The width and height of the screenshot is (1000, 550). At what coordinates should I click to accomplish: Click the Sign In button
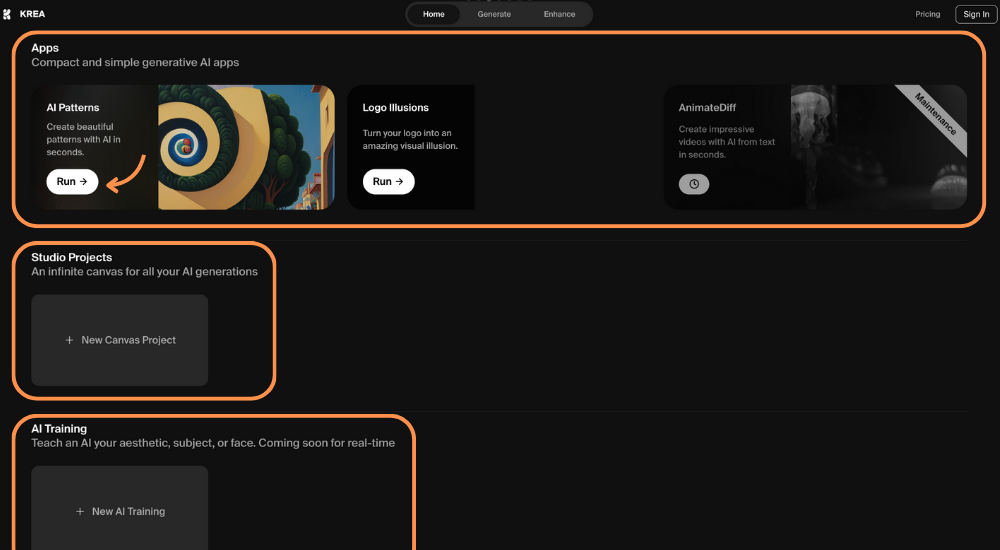976,14
